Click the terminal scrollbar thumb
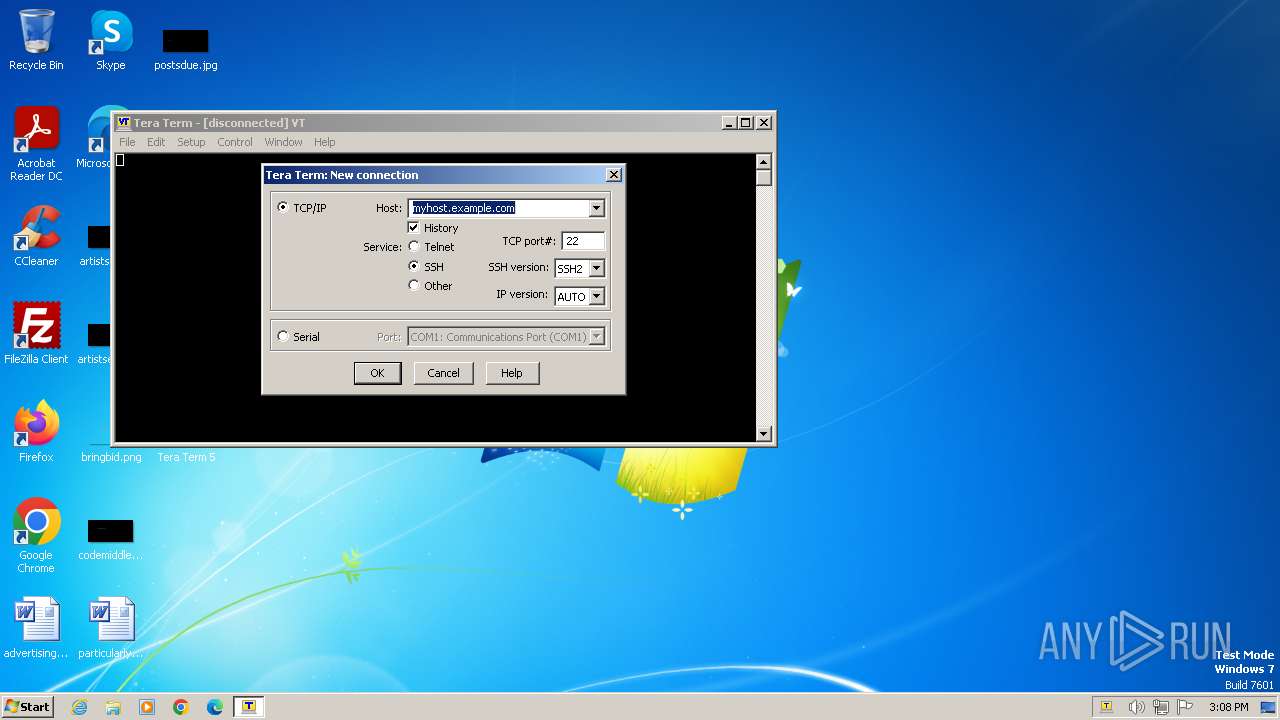The image size is (1280, 720). pos(764,177)
